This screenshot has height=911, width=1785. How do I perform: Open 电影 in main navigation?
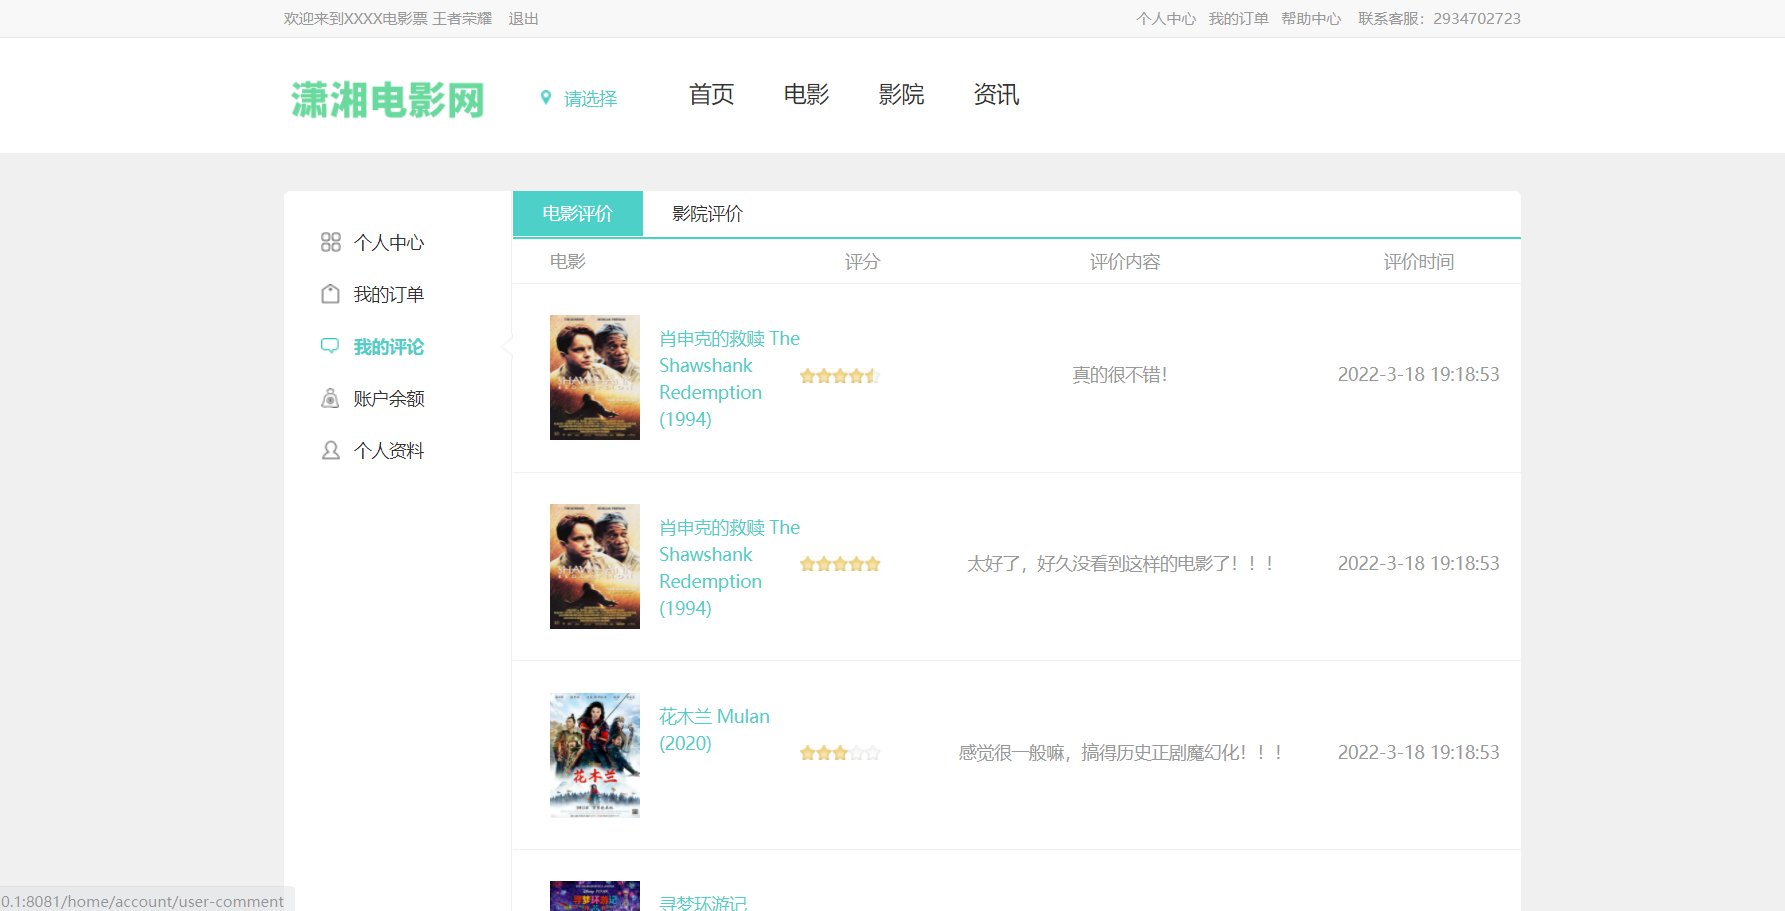tap(807, 95)
